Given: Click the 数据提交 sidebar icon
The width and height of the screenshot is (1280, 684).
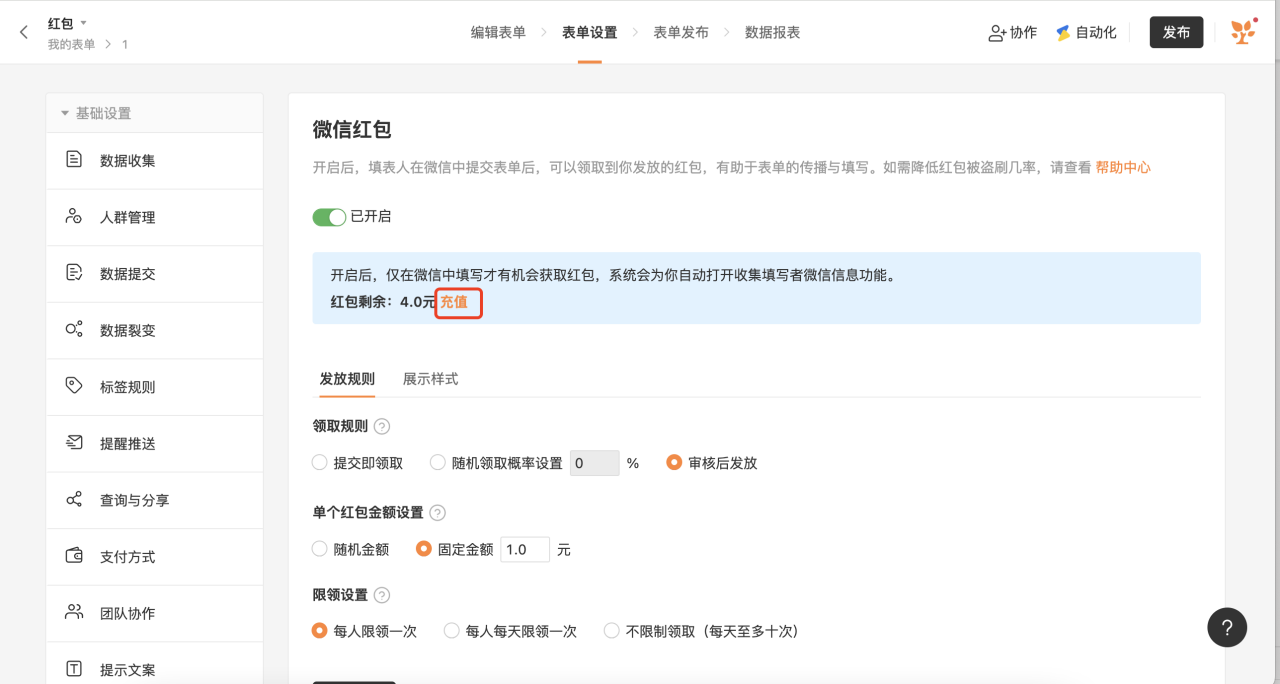Looking at the screenshot, I should click(74, 272).
